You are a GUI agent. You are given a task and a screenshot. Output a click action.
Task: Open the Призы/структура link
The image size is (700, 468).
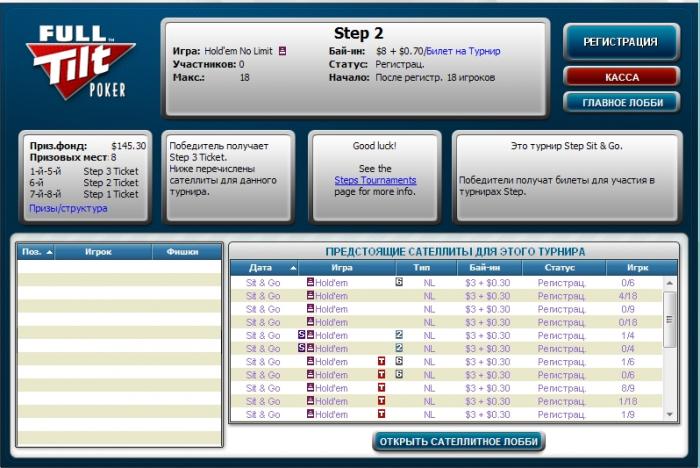click(x=68, y=208)
